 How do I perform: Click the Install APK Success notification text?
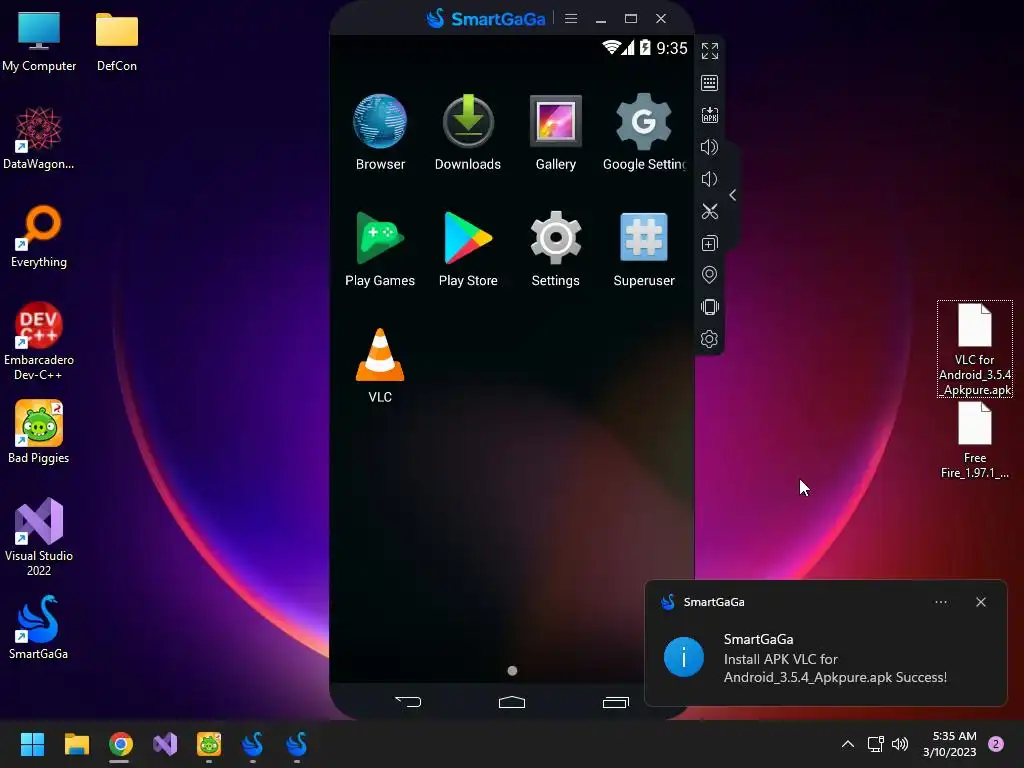[835, 668]
